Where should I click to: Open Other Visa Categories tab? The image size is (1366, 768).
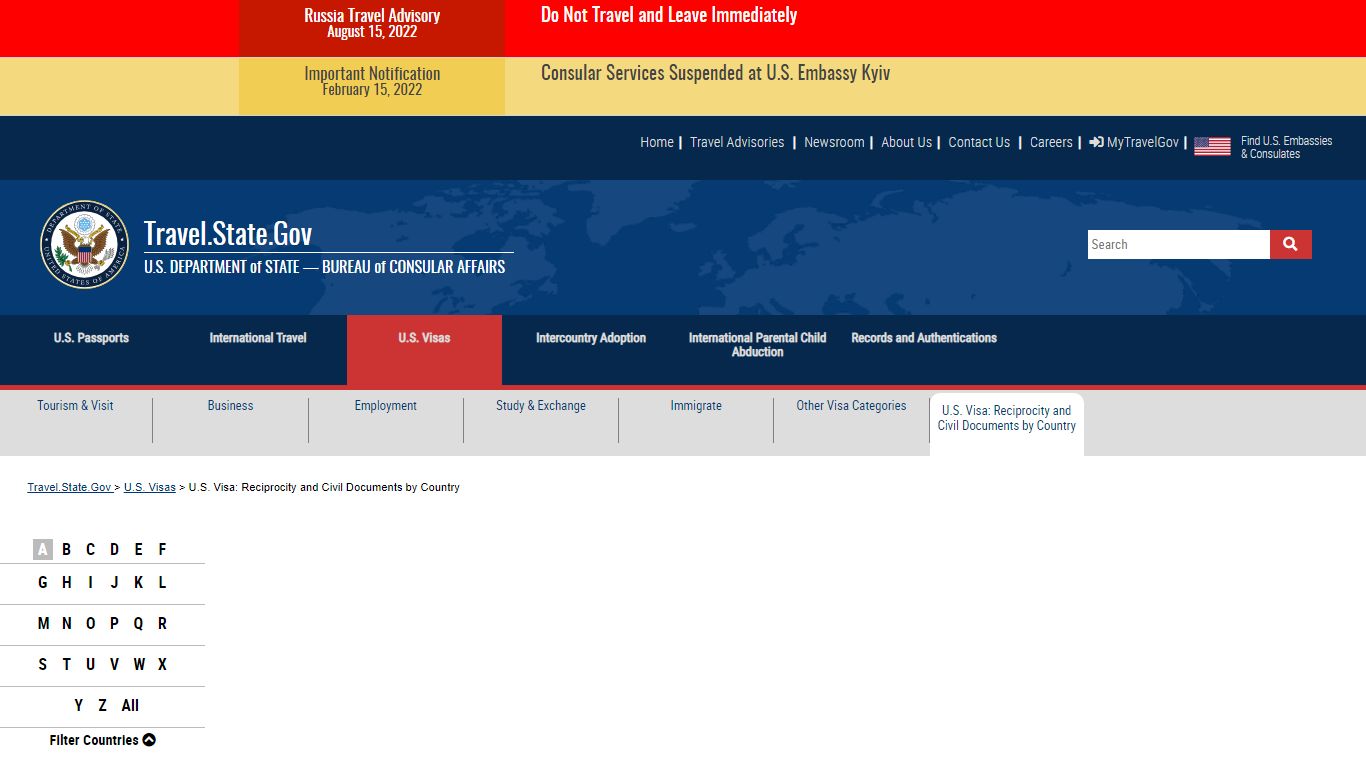click(x=851, y=406)
